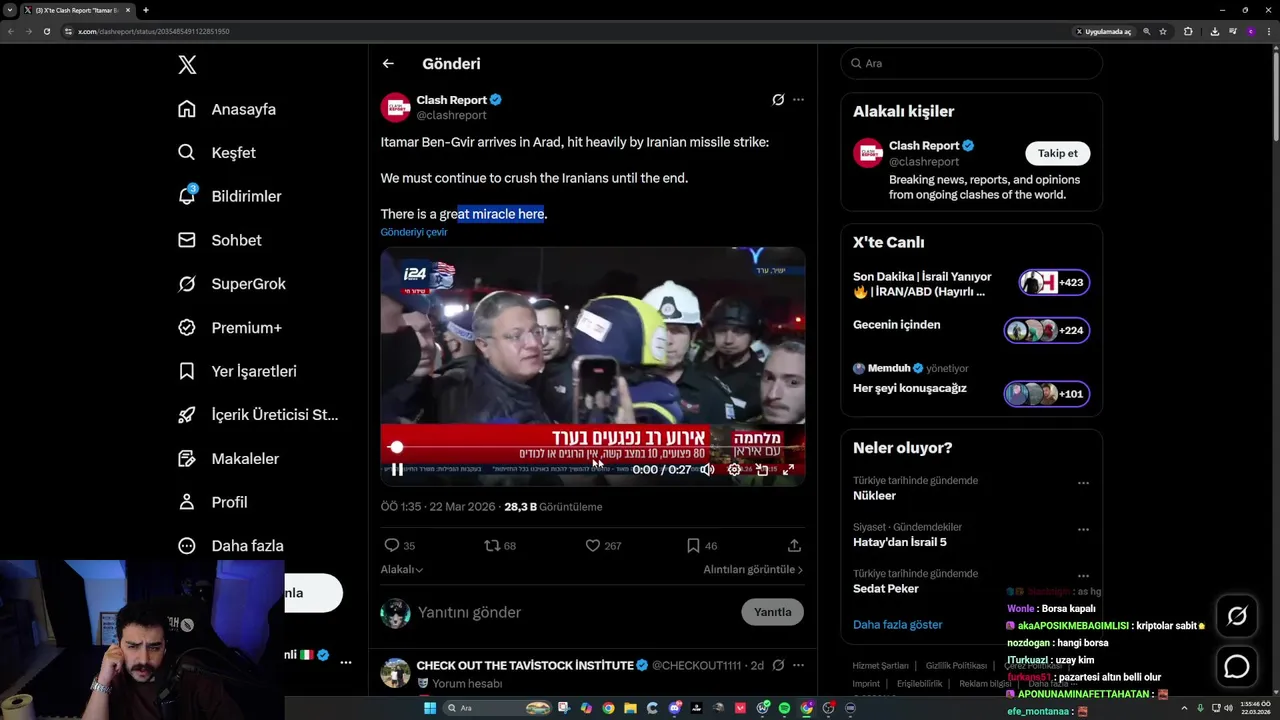
Task: Open more options for the Nükleer trend
Action: 1083,483
